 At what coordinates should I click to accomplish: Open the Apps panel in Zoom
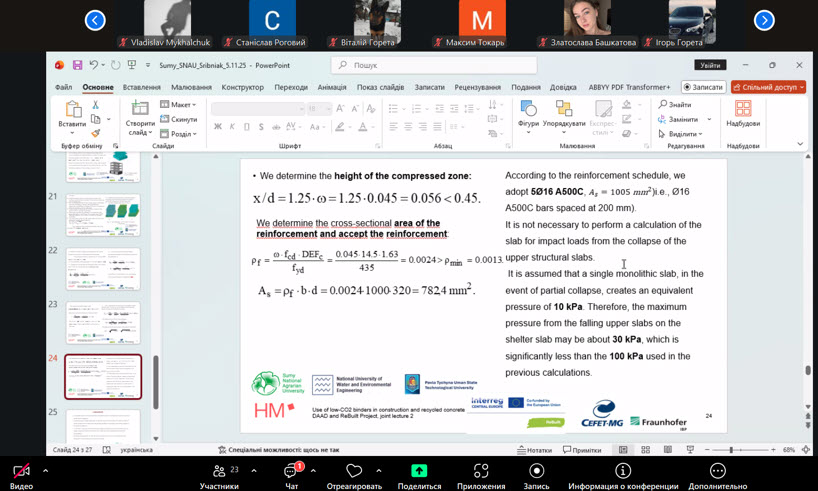[x=481, y=470]
